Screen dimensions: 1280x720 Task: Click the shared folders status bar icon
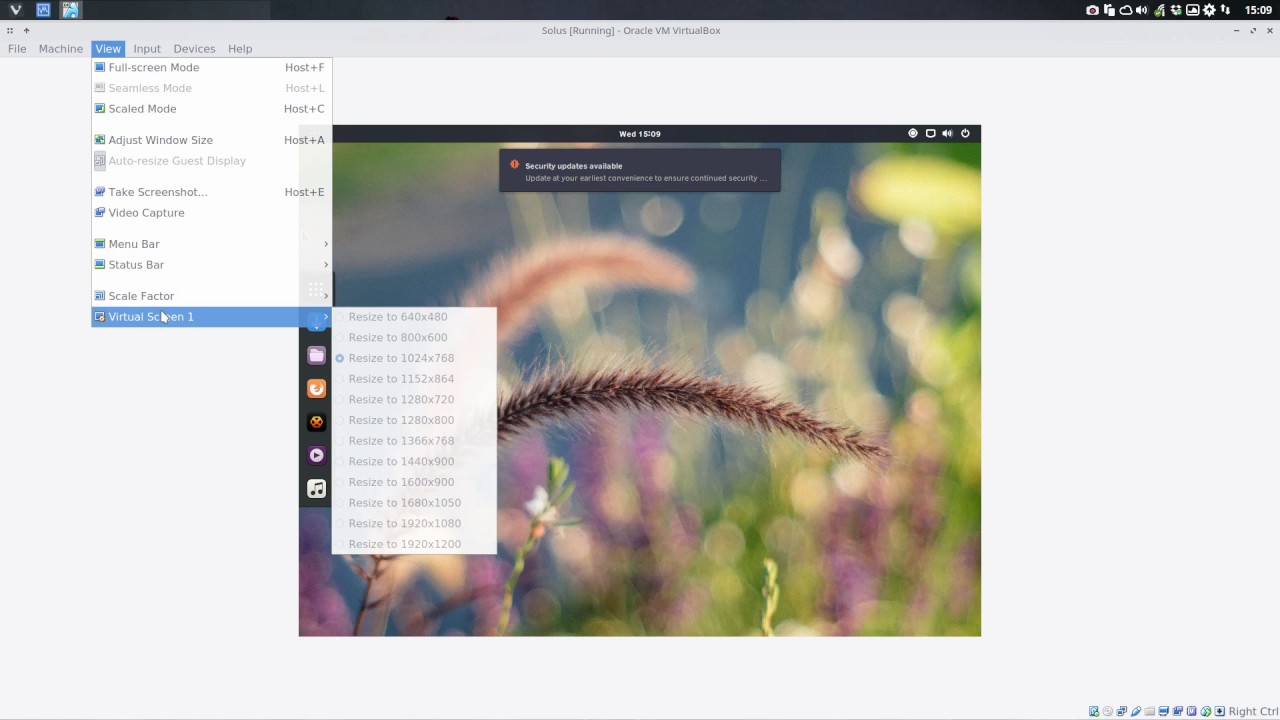pyautogui.click(x=1149, y=711)
